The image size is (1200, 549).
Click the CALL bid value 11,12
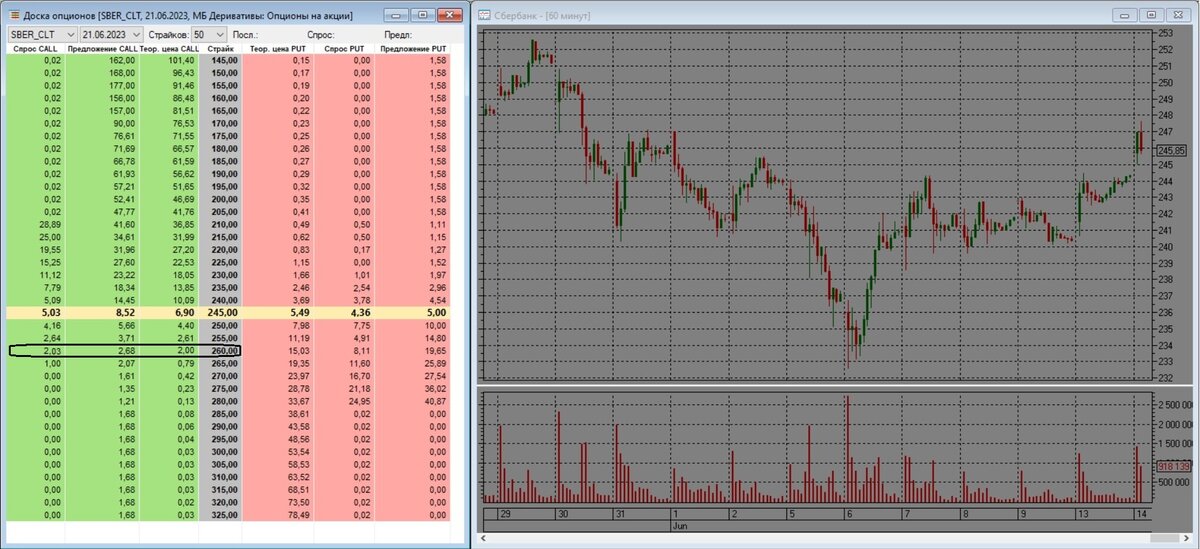coord(48,275)
